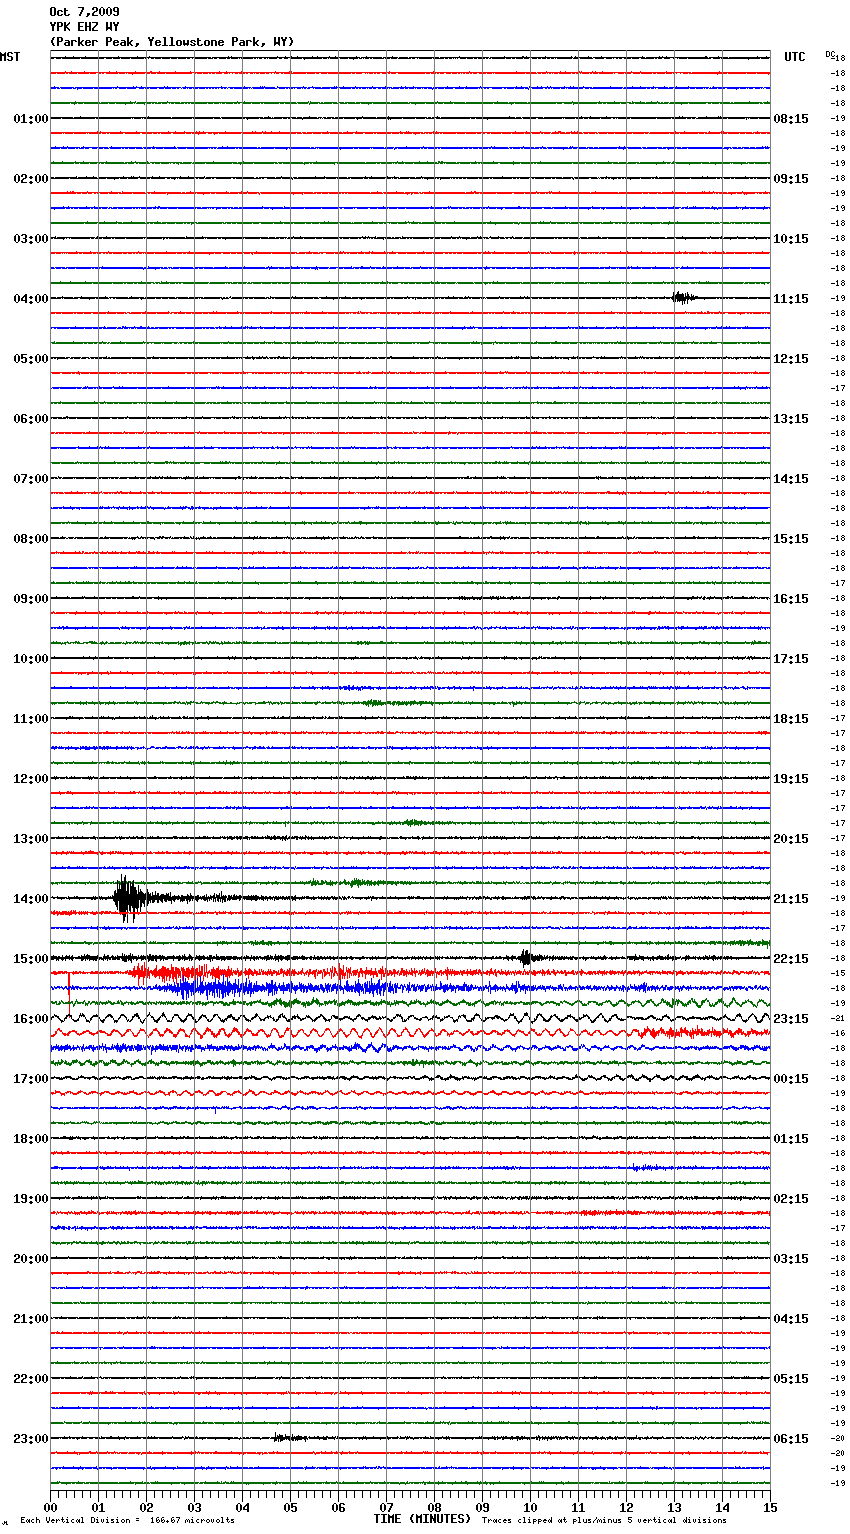Click the 13:15 UTC time label
Viewport: 850px width, 1534px height.
coord(791,419)
